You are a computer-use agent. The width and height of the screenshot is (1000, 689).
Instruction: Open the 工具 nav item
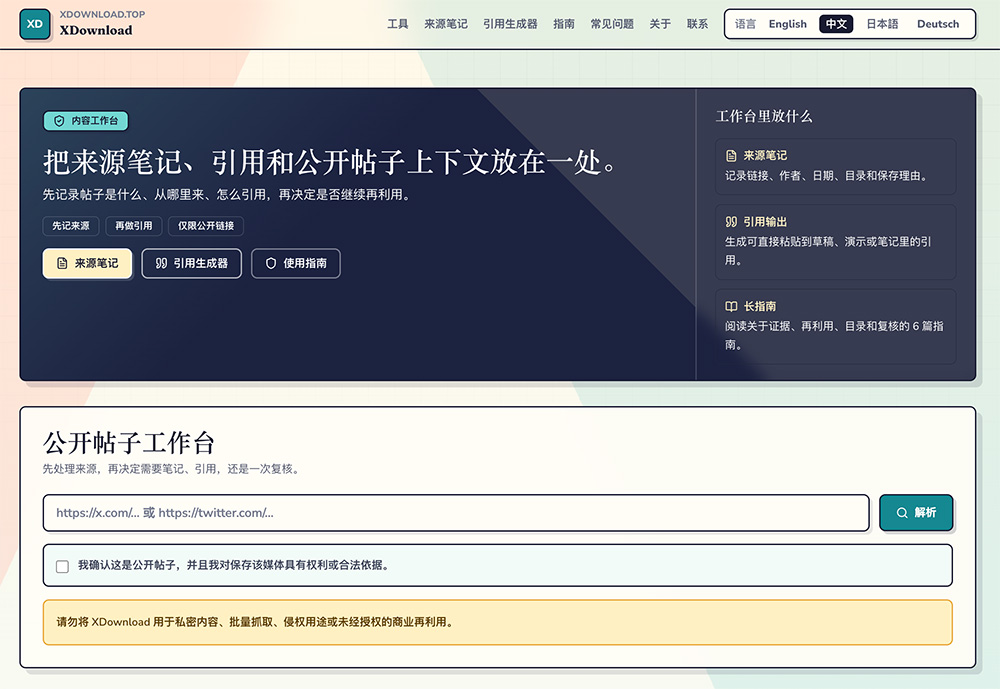(x=397, y=24)
